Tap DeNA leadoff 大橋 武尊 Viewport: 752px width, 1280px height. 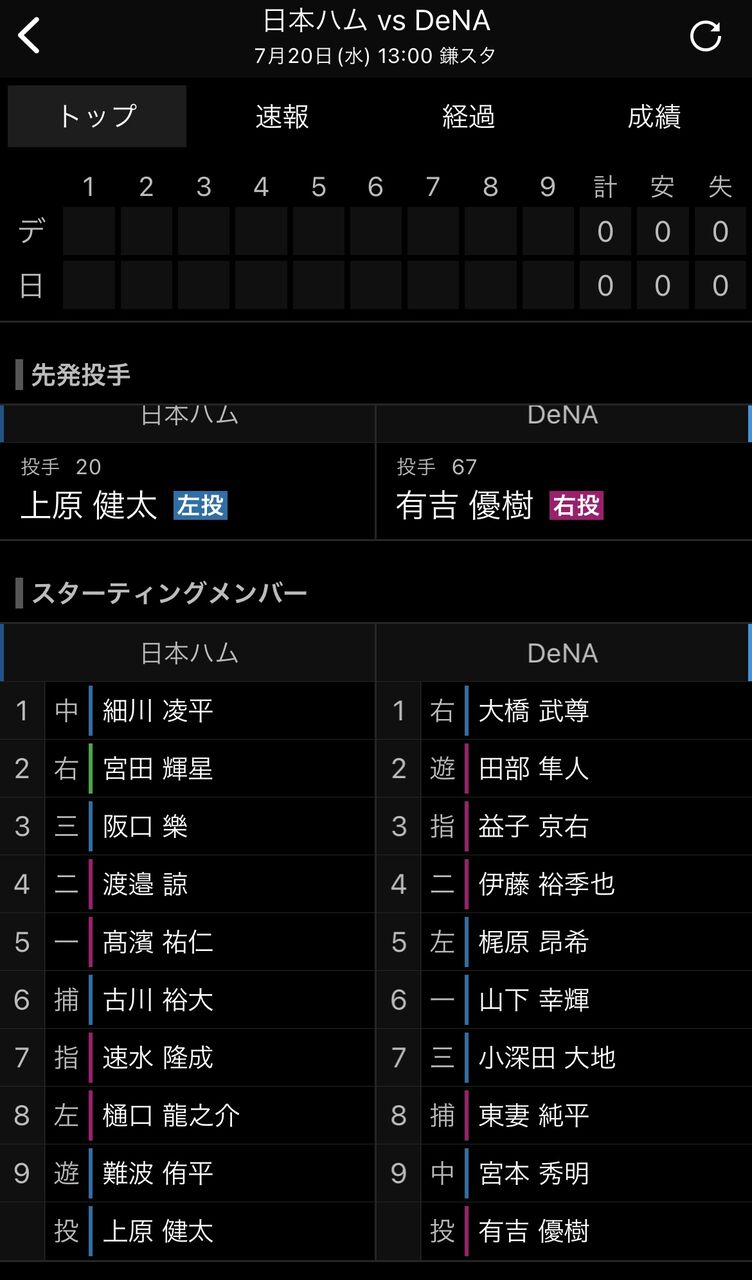pyautogui.click(x=534, y=711)
